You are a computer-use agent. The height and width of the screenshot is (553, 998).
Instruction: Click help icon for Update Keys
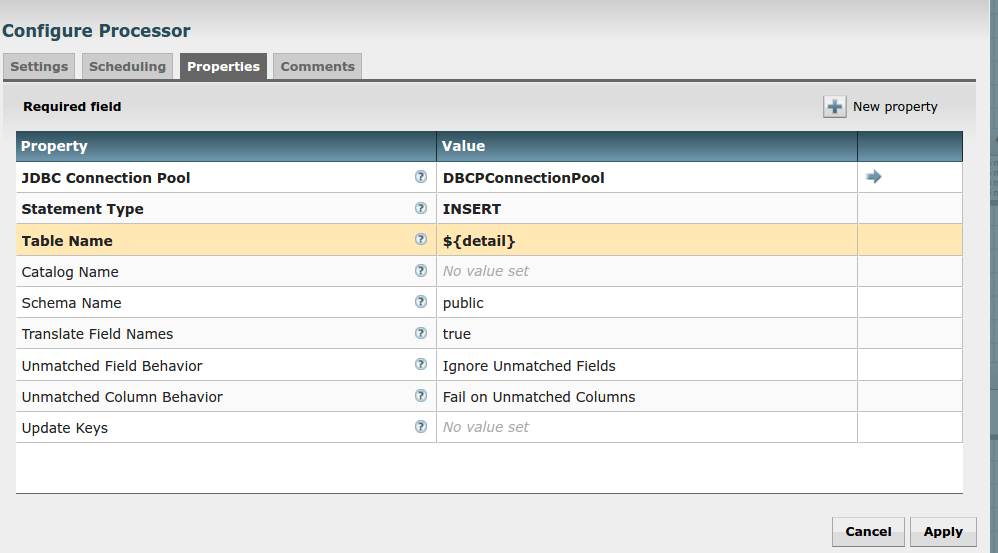click(x=421, y=427)
